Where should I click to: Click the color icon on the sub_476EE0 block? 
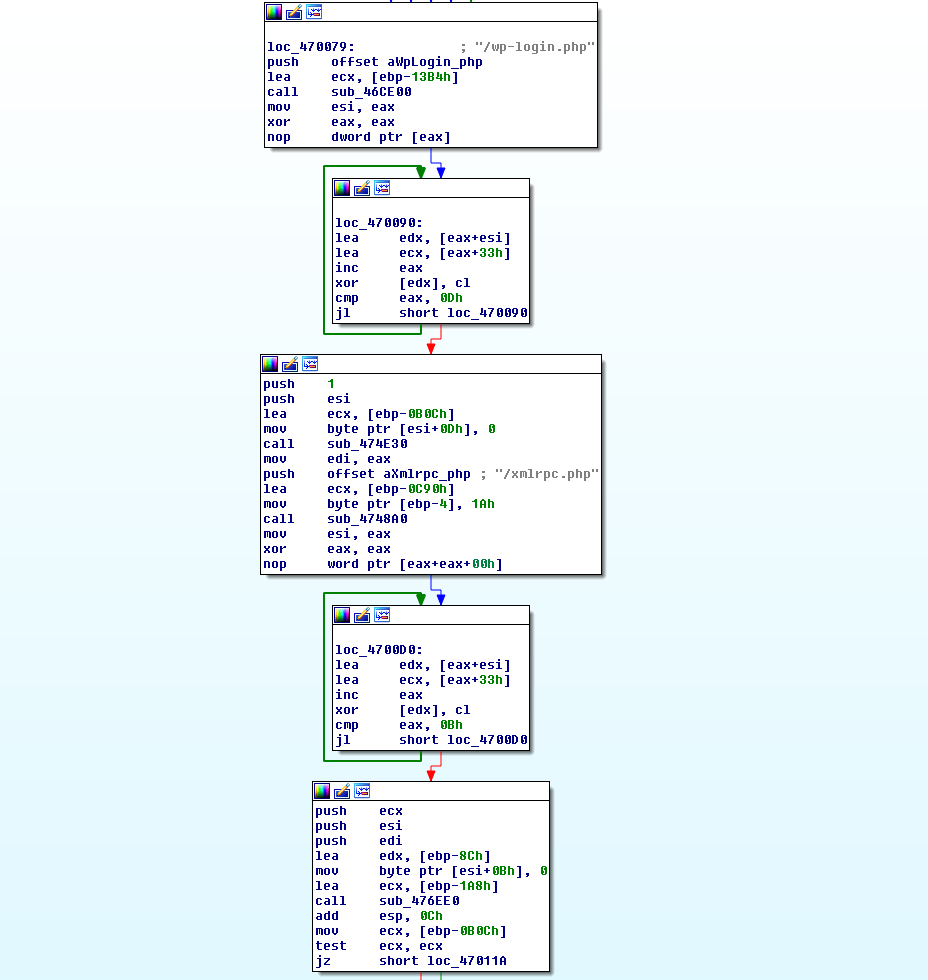[322, 791]
